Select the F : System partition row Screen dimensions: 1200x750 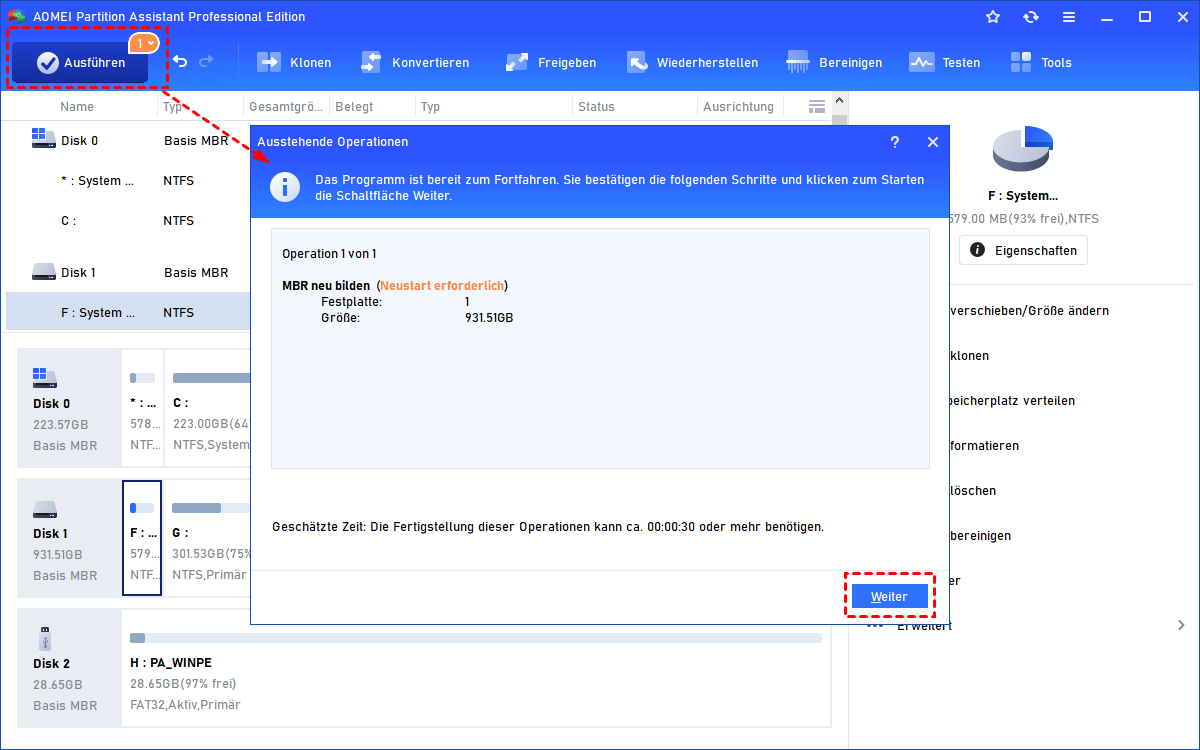(x=128, y=312)
